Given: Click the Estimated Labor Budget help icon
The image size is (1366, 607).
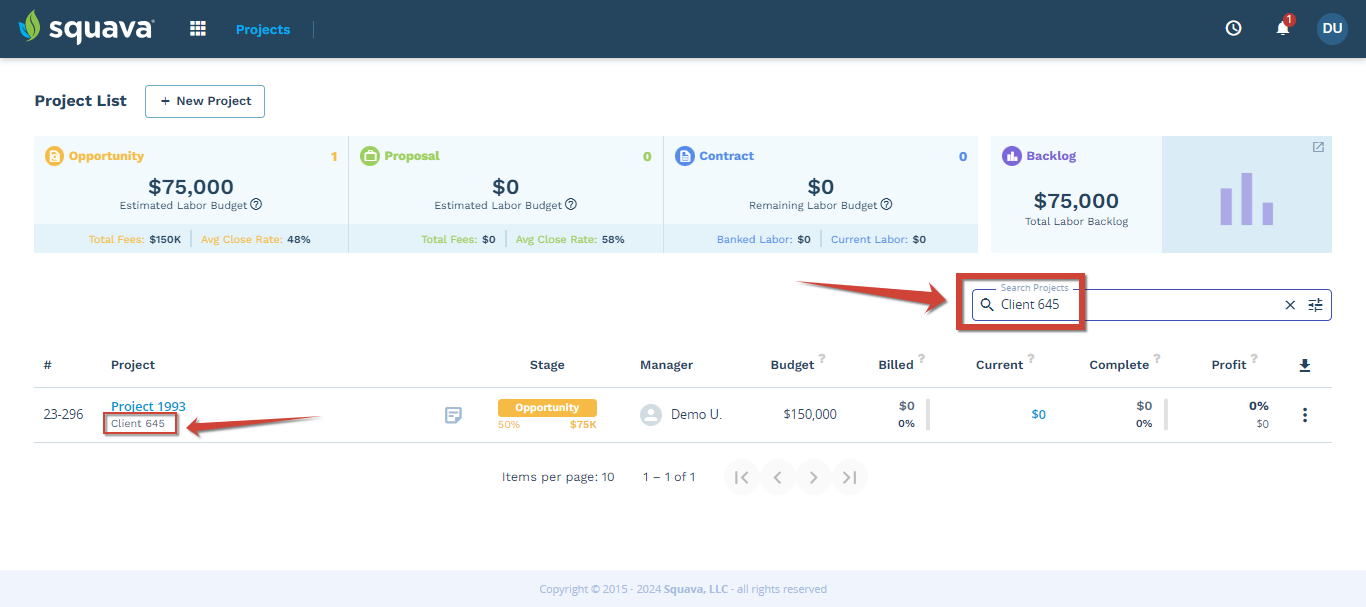Looking at the screenshot, I should click(x=256, y=204).
